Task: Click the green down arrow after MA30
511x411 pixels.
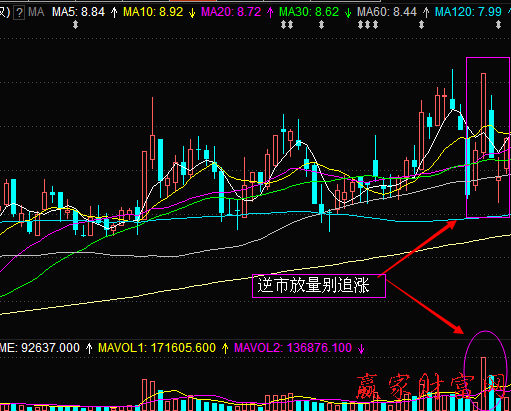Action: click(348, 13)
